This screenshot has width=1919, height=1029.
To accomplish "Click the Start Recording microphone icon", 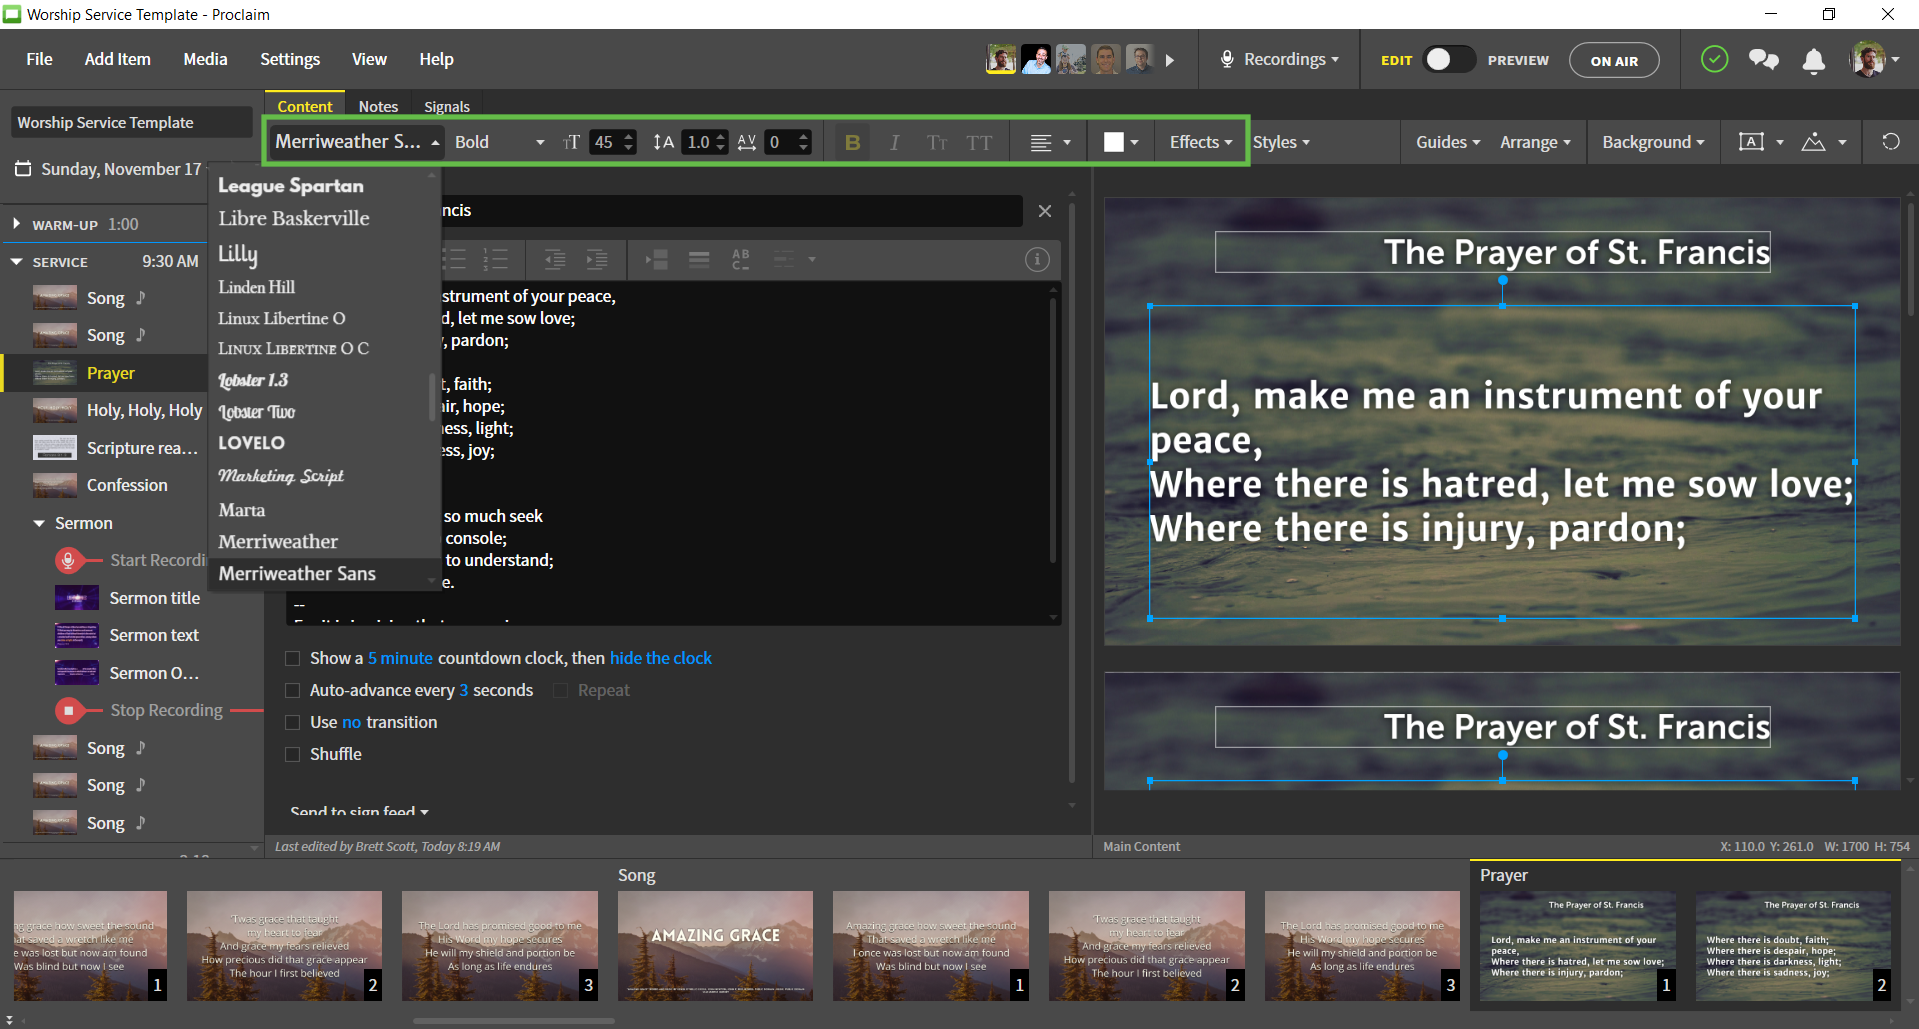I will (68, 560).
